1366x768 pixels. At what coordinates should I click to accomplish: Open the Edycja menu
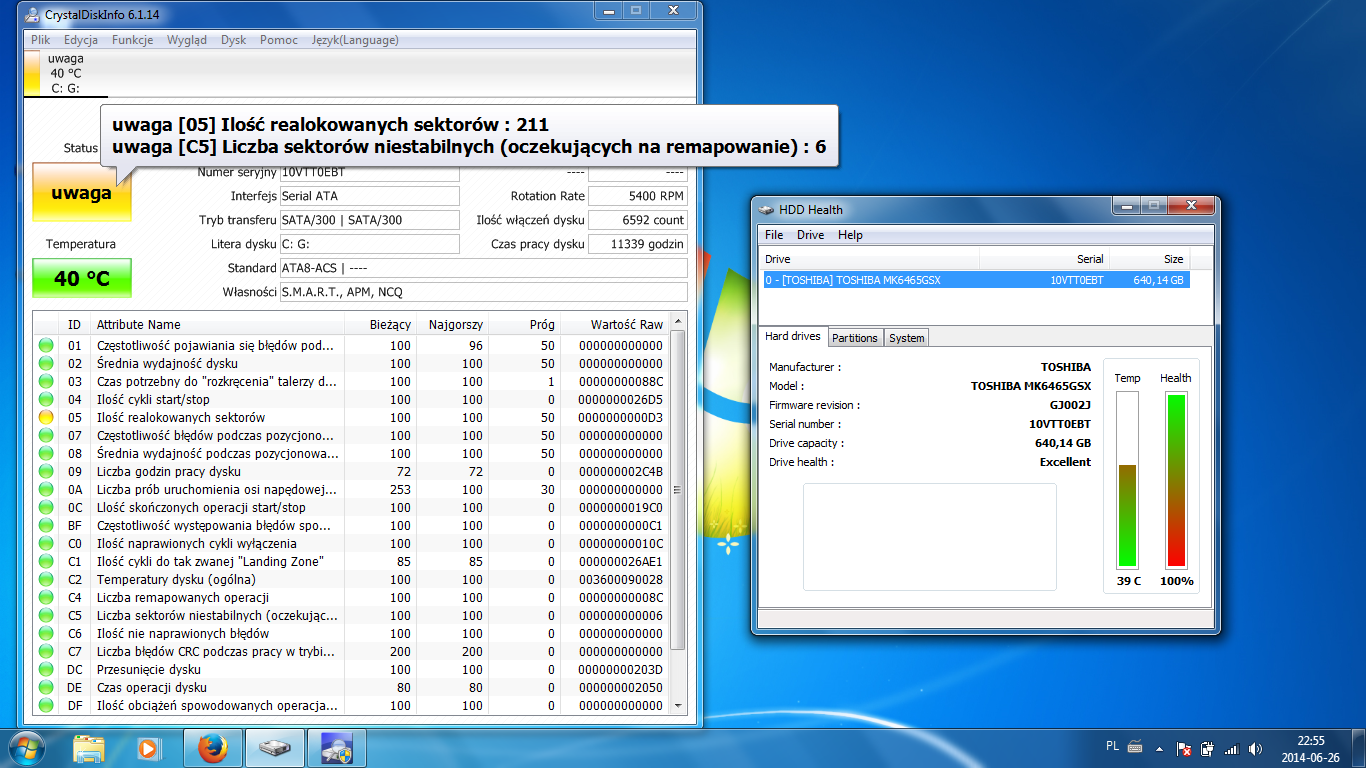(x=81, y=40)
